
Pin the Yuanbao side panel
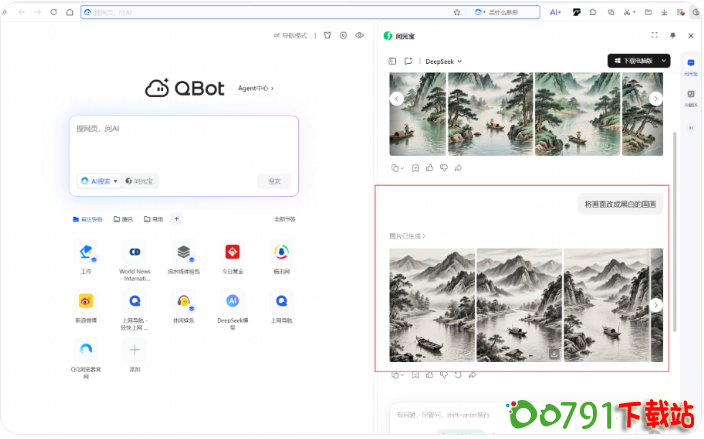tap(673, 35)
